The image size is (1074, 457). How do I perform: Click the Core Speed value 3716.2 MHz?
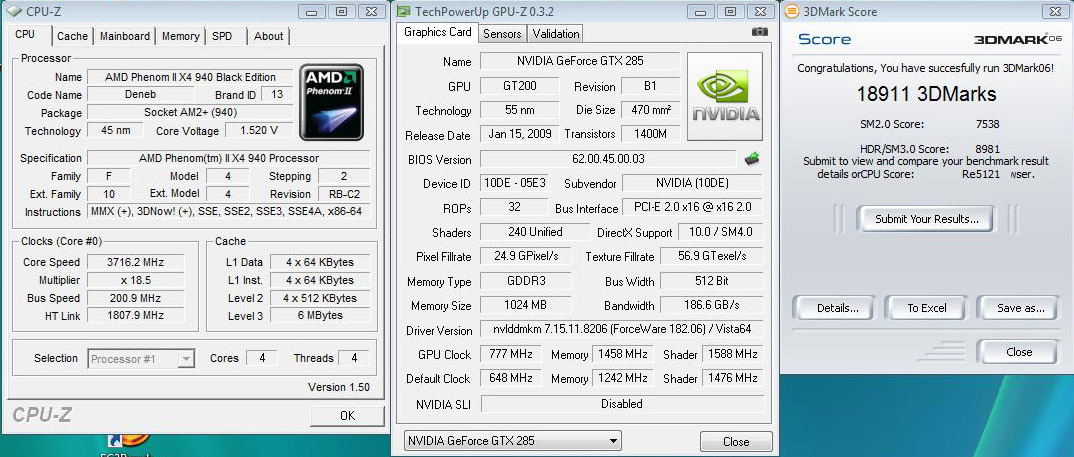tap(137, 262)
